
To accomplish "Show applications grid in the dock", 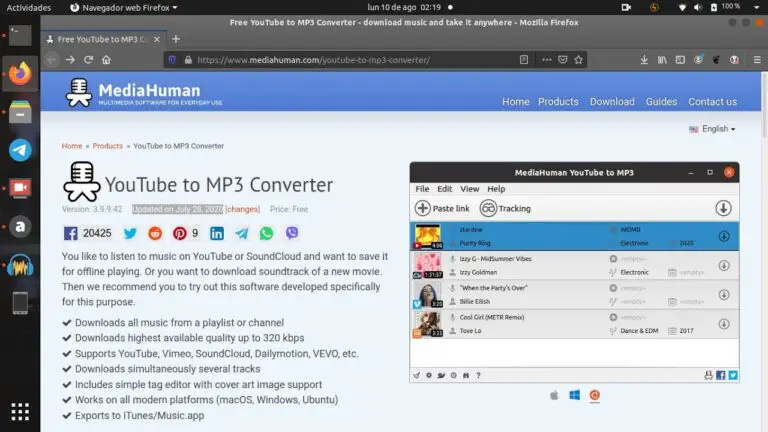I will click(20, 411).
